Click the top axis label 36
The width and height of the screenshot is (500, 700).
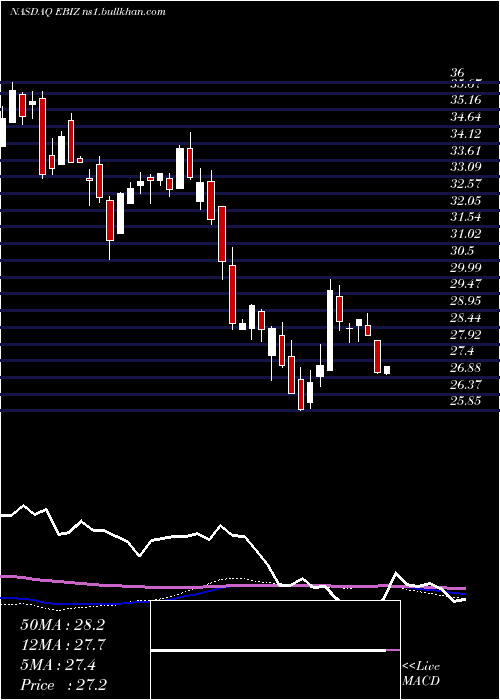tap(458, 73)
